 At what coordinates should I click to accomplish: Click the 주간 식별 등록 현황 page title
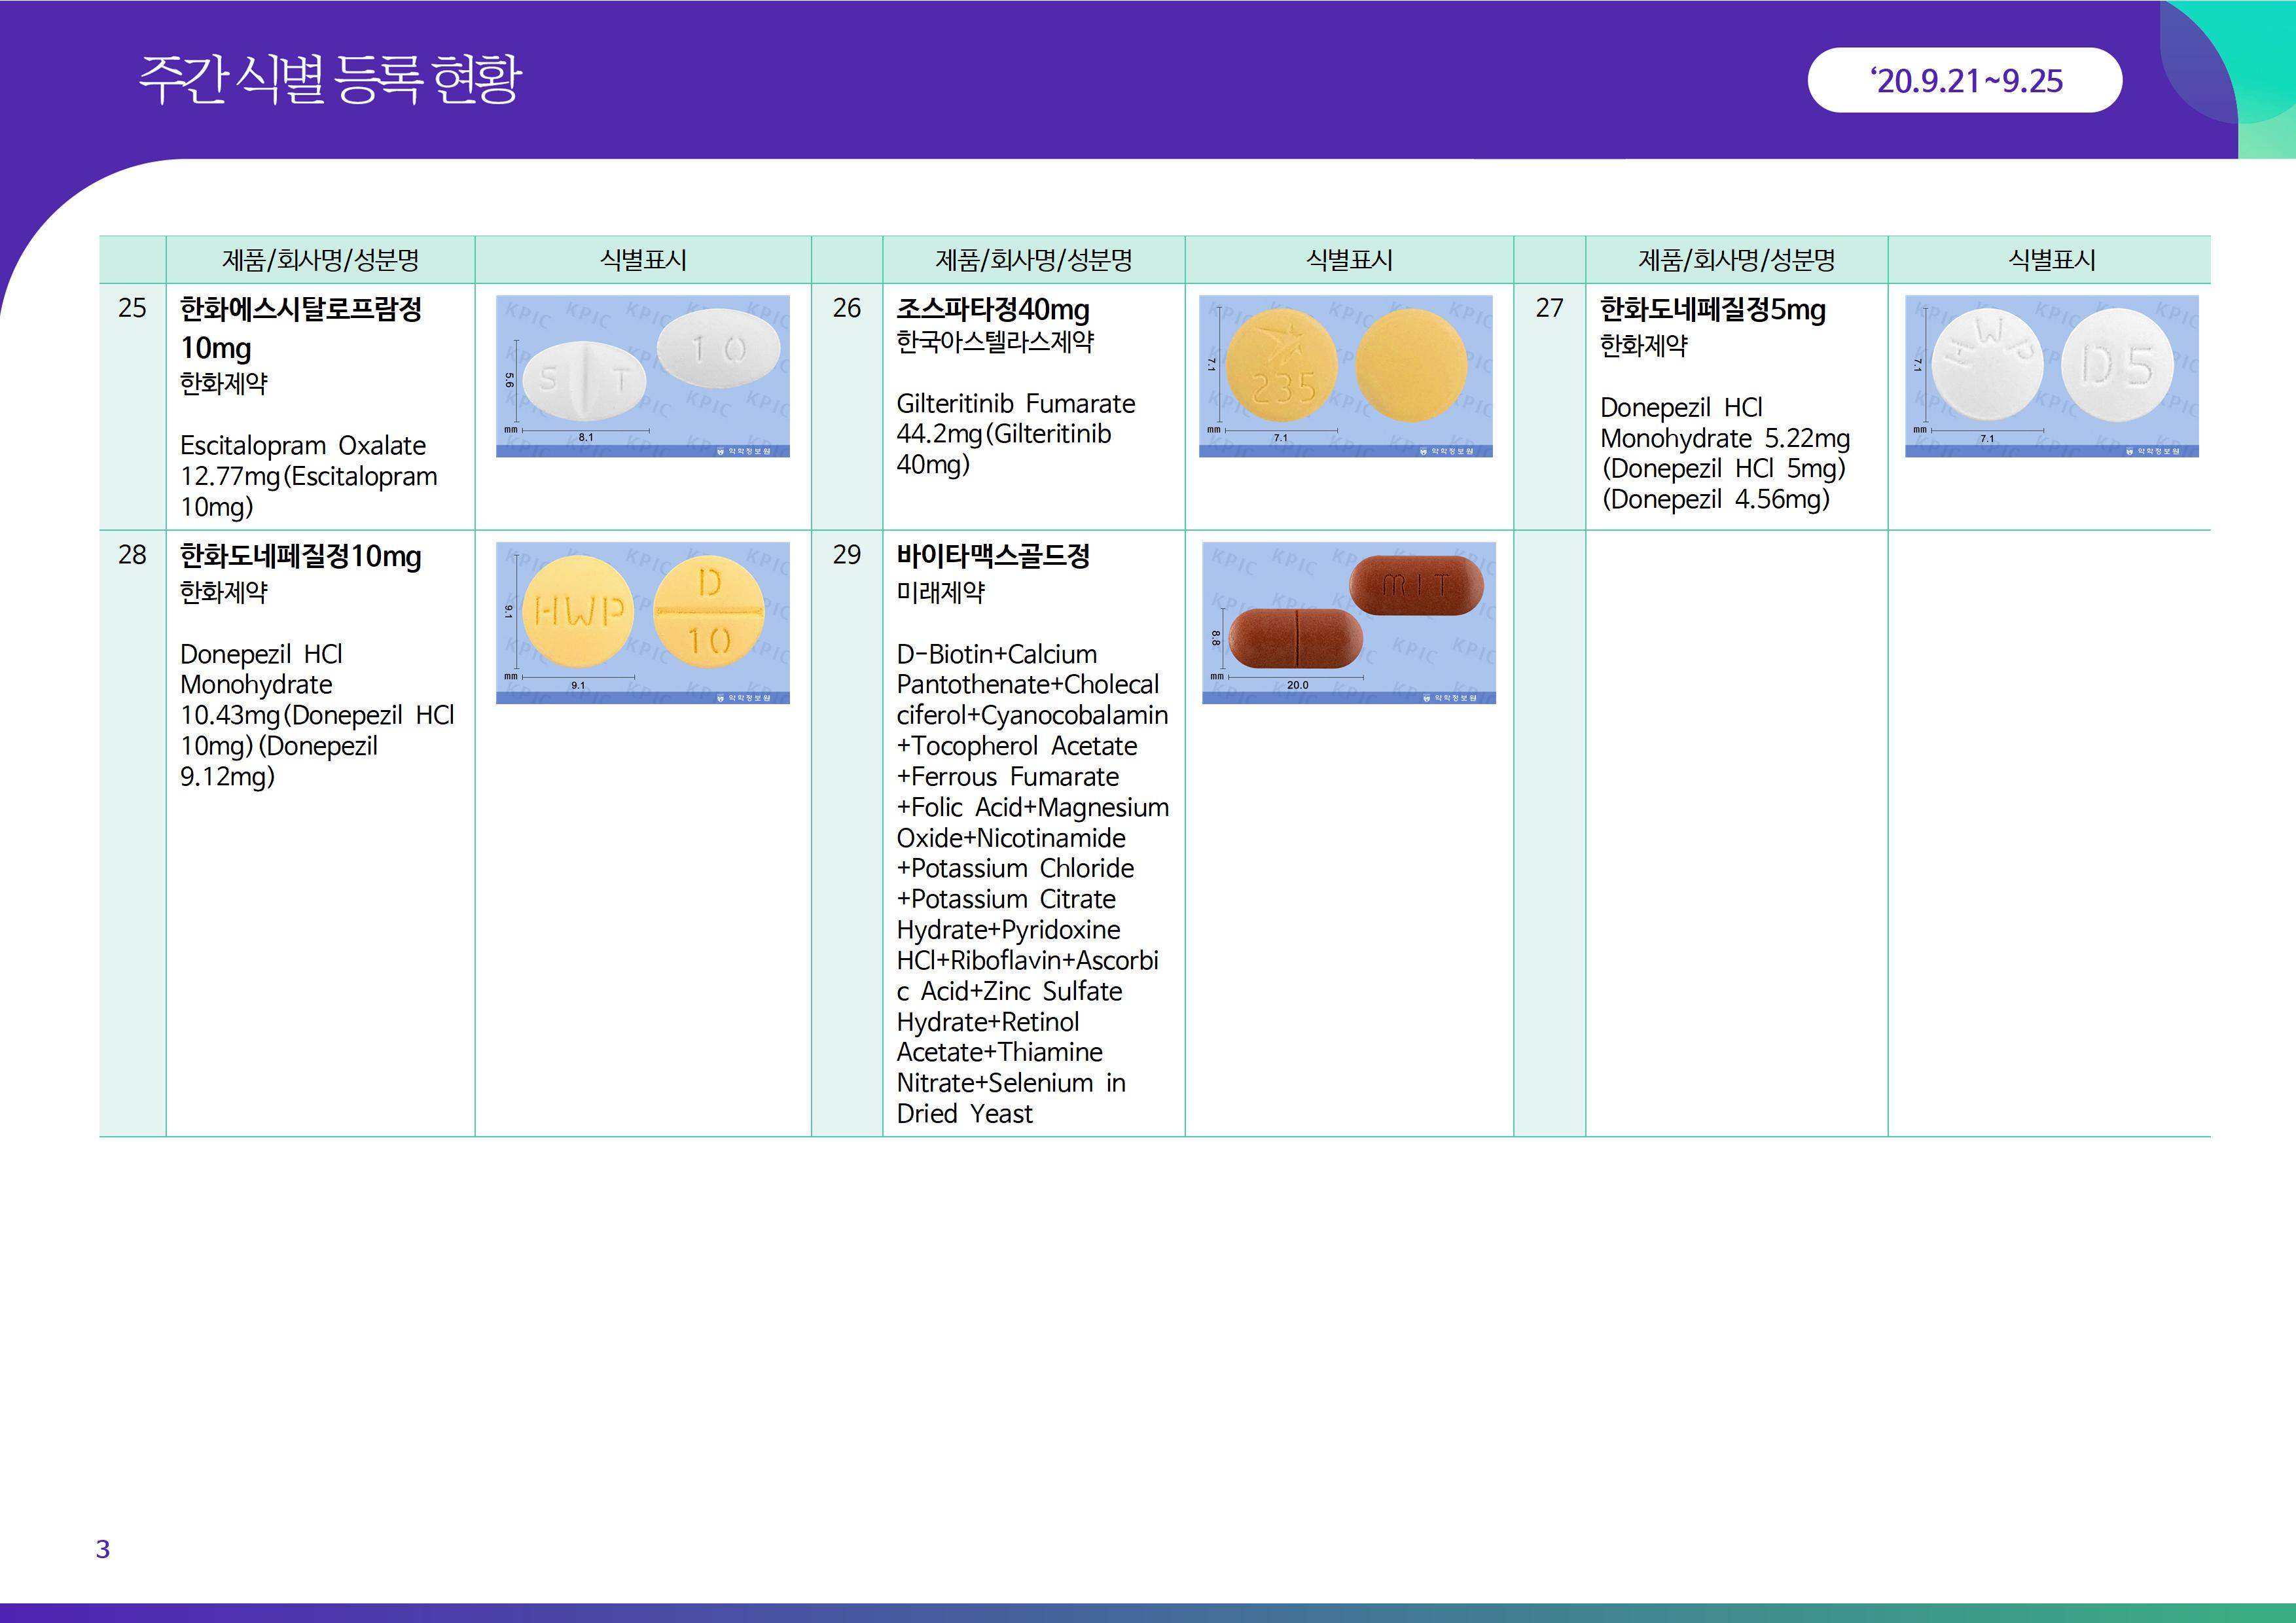click(x=330, y=79)
